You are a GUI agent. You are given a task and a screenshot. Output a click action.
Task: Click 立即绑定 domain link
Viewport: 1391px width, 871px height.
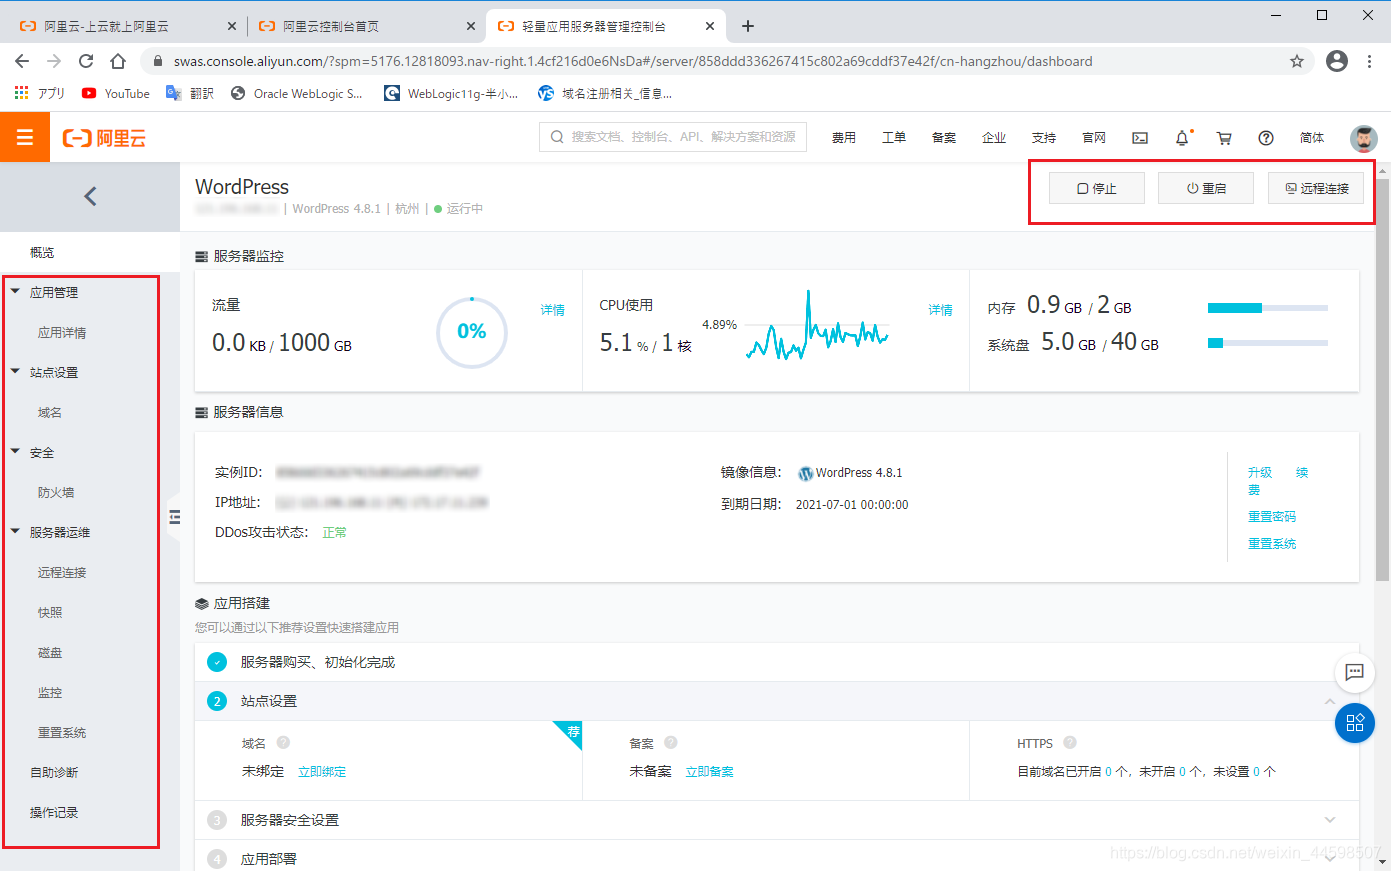[322, 772]
